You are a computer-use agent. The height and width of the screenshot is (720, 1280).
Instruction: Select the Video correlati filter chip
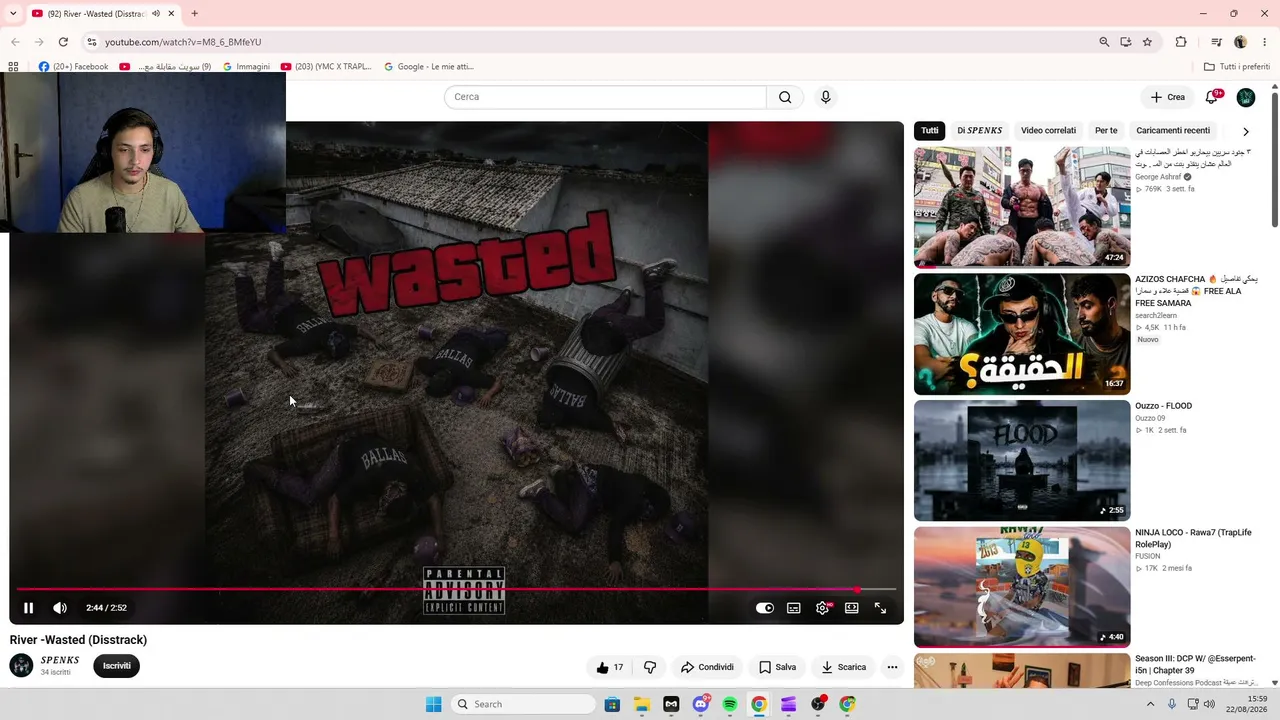pyautogui.click(x=1048, y=131)
